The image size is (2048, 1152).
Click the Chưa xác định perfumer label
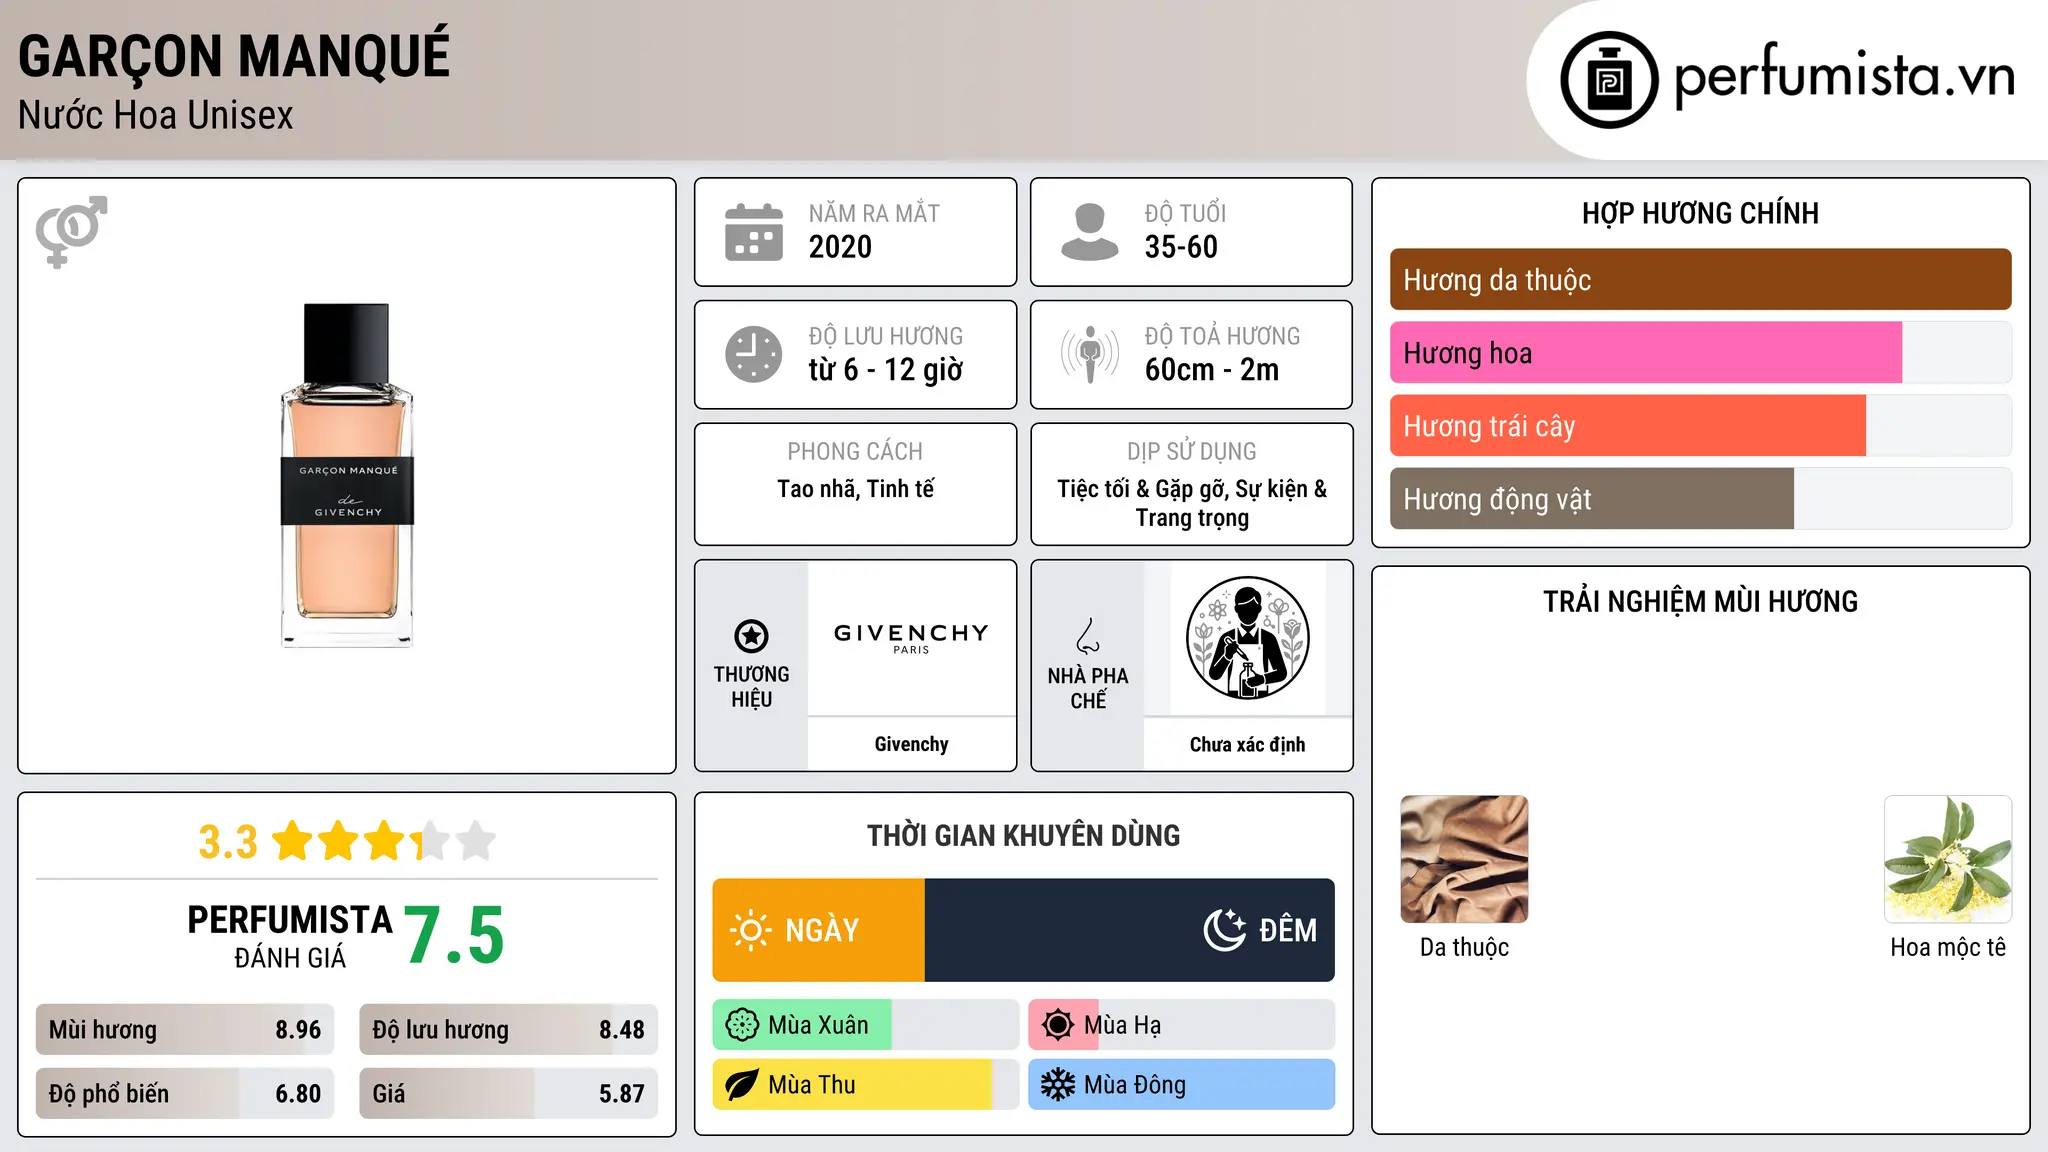click(x=1247, y=744)
